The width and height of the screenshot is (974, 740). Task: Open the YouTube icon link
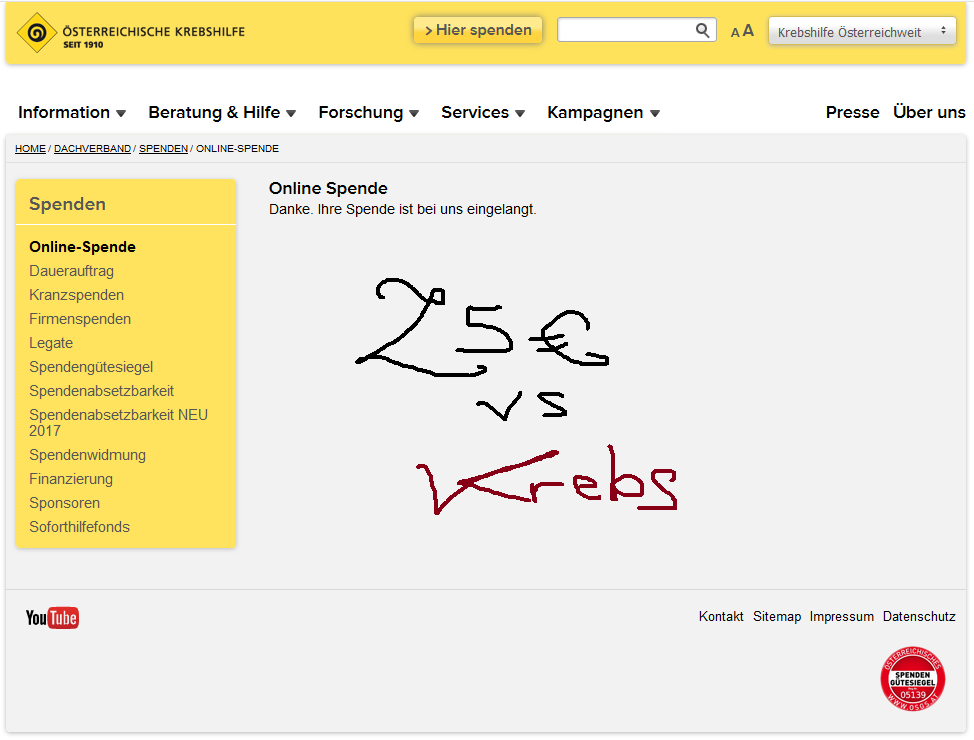point(52,618)
